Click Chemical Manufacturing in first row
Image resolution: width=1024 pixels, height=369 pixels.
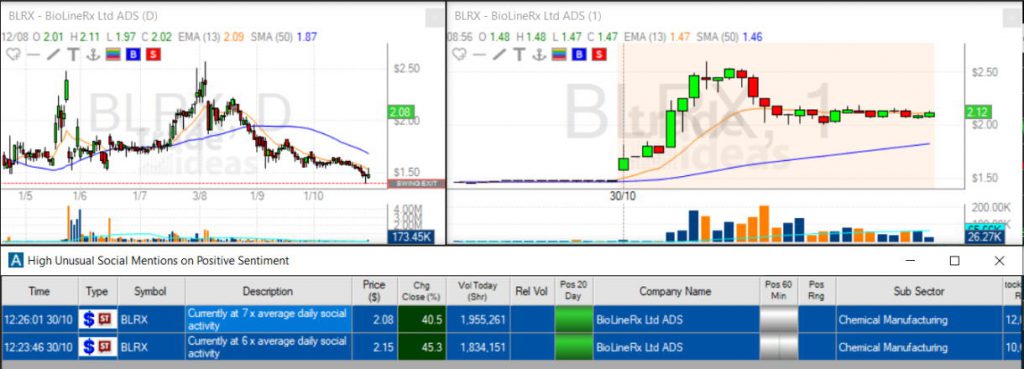point(893,320)
